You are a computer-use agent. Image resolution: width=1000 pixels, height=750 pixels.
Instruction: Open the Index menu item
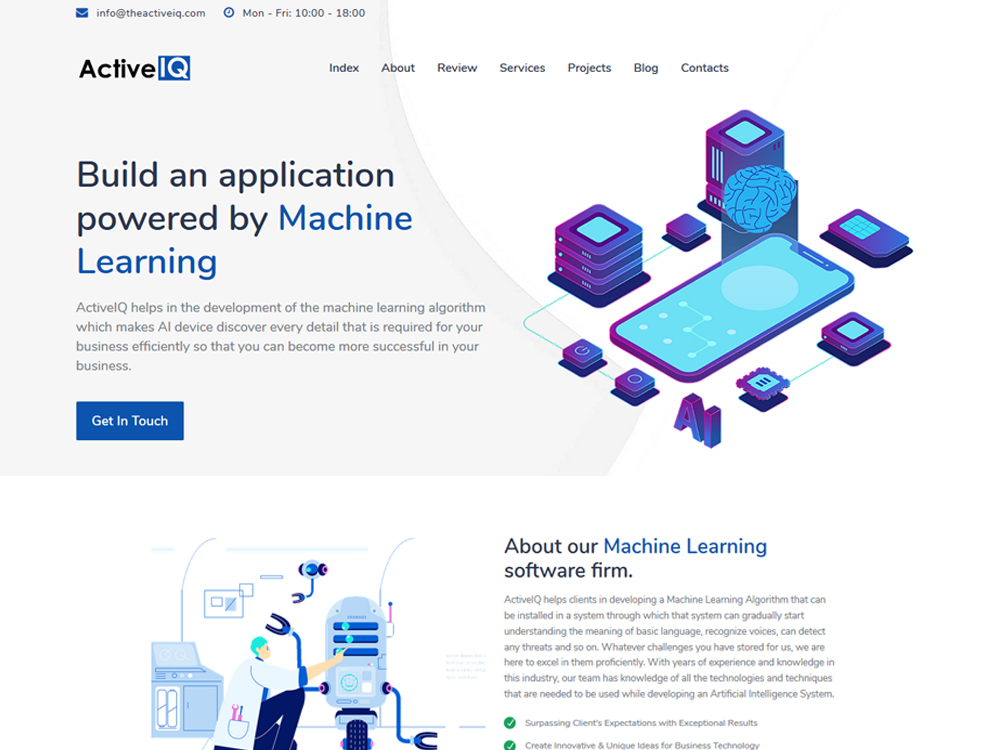click(344, 68)
